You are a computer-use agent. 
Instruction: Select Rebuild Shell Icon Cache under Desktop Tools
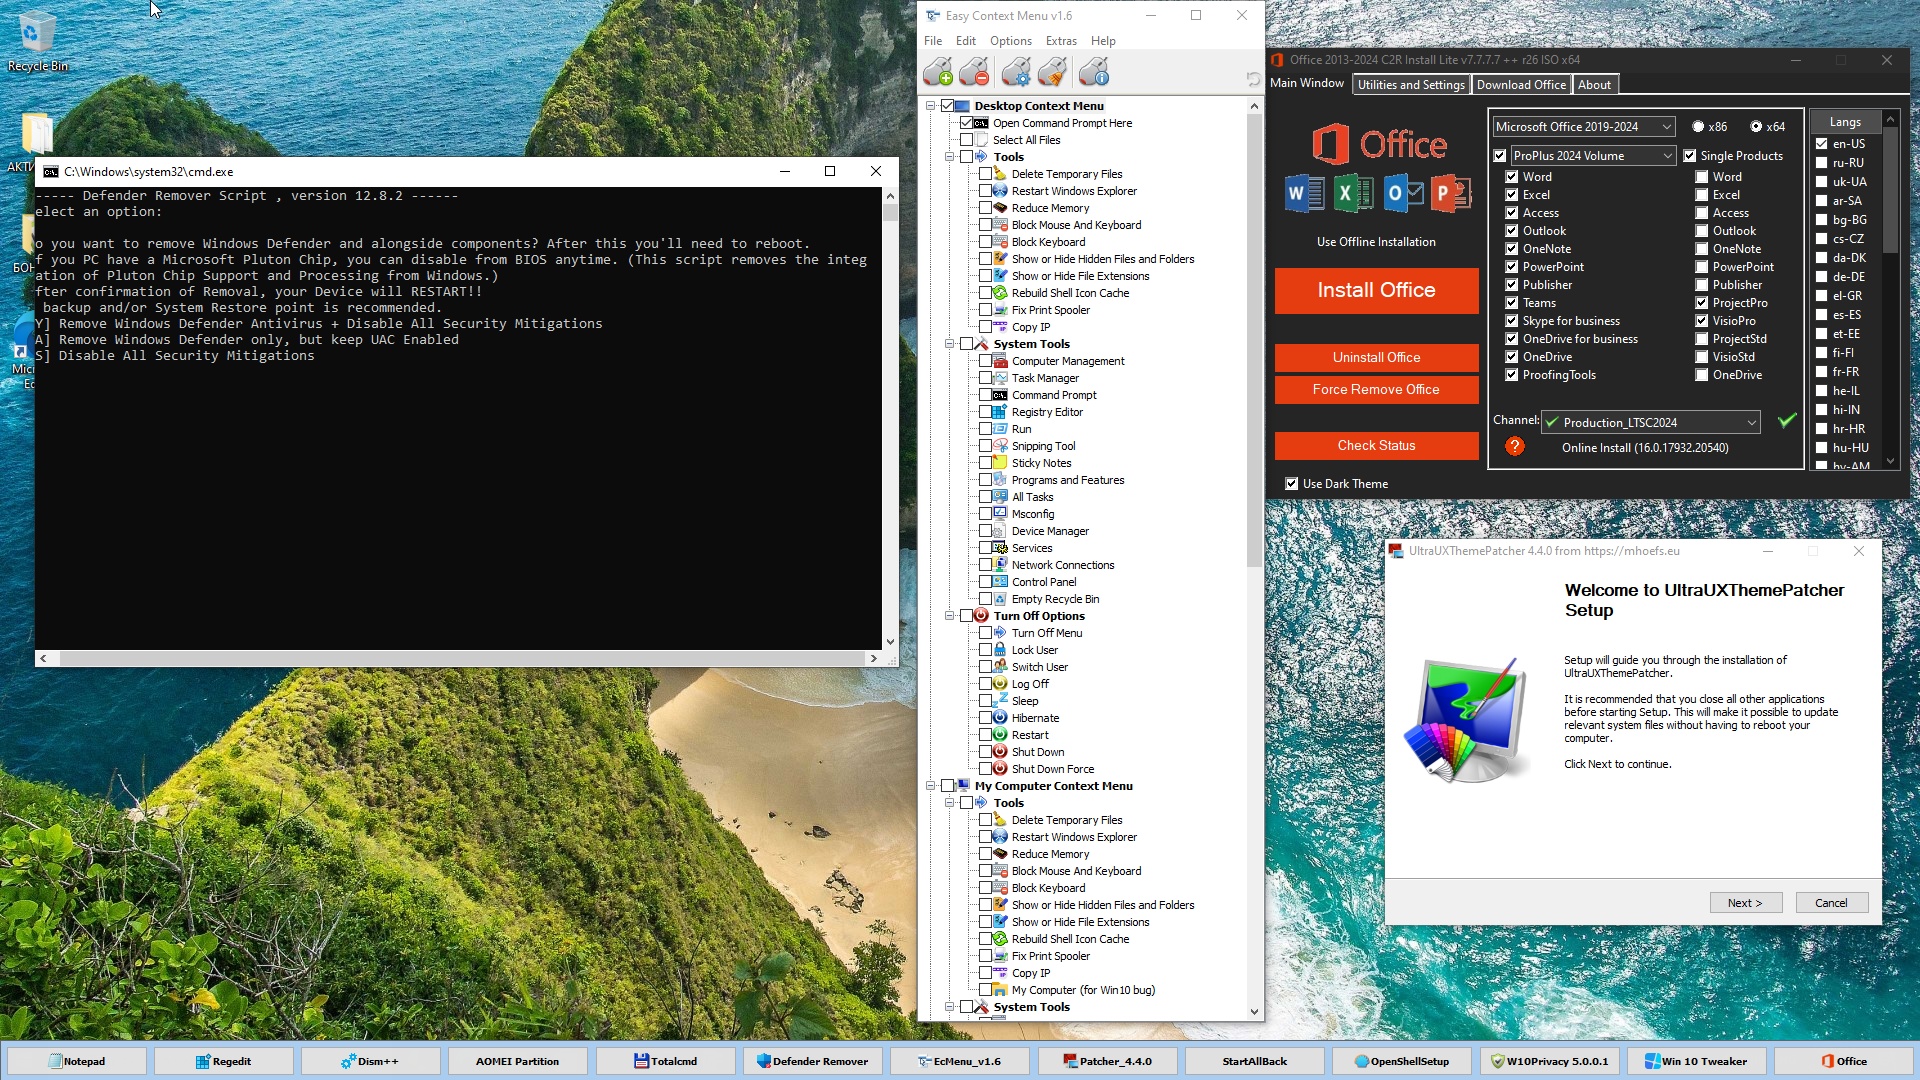1070,293
